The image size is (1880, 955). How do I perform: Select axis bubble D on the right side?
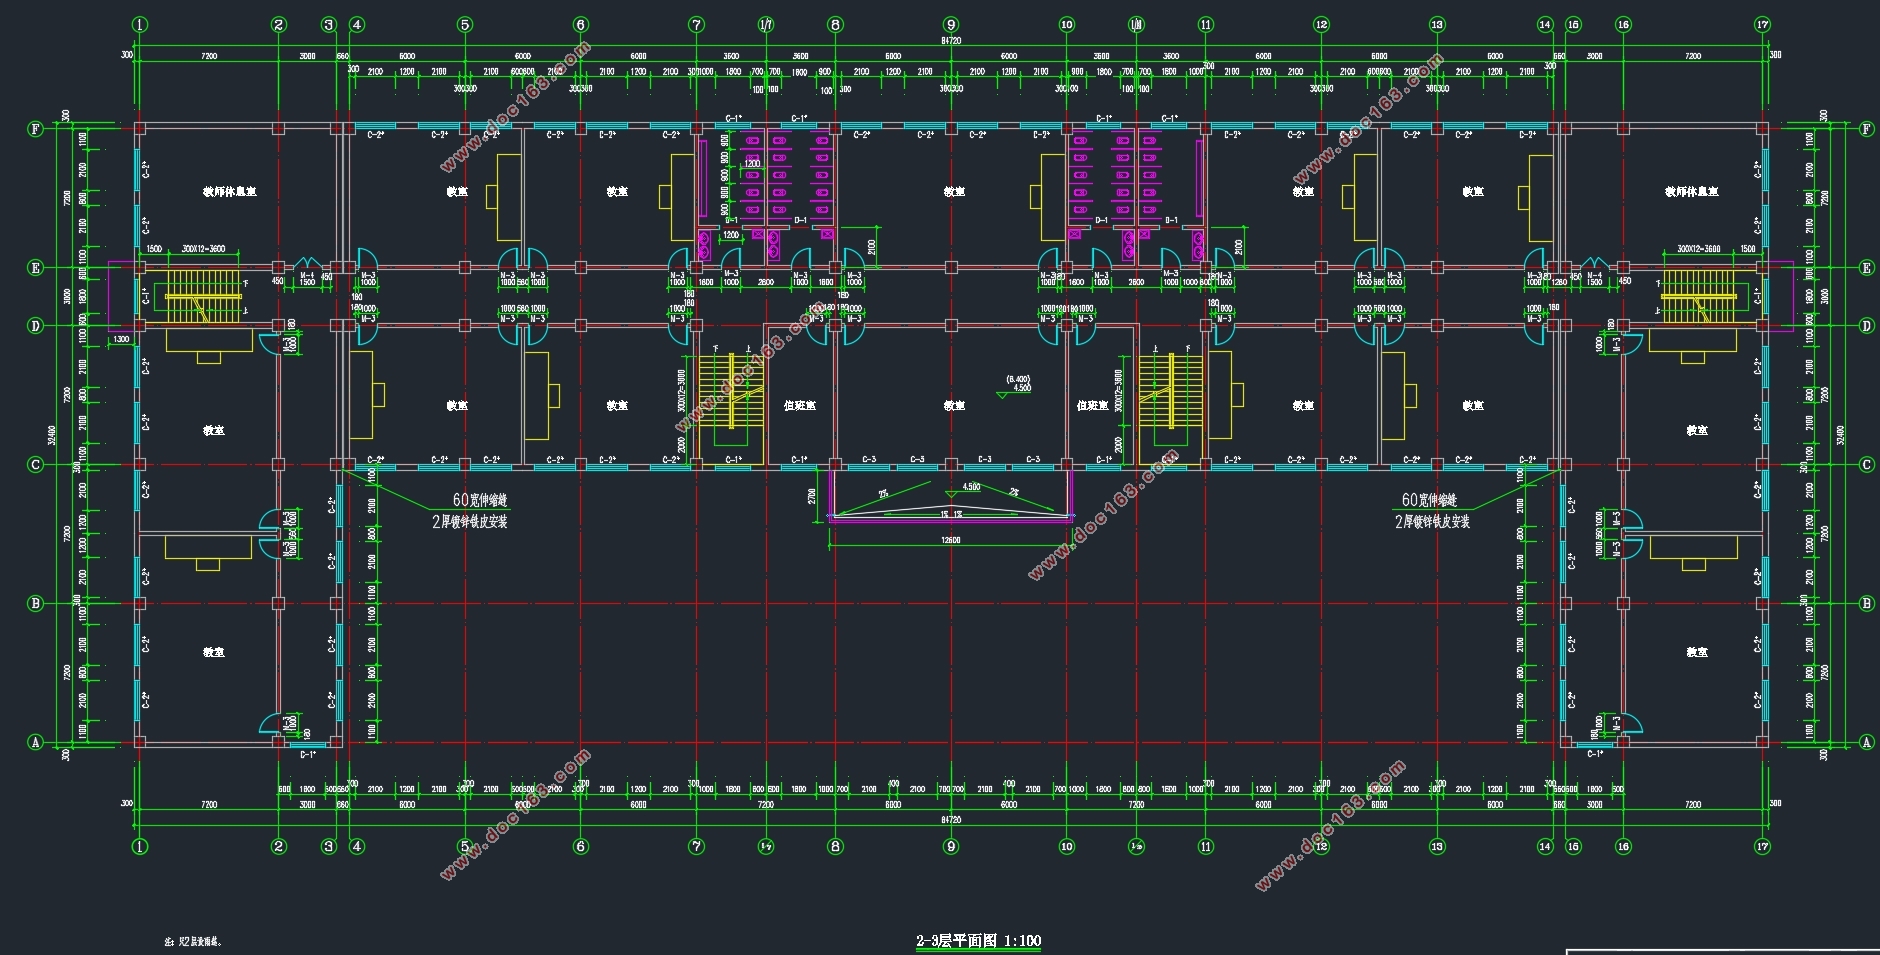1866,325
